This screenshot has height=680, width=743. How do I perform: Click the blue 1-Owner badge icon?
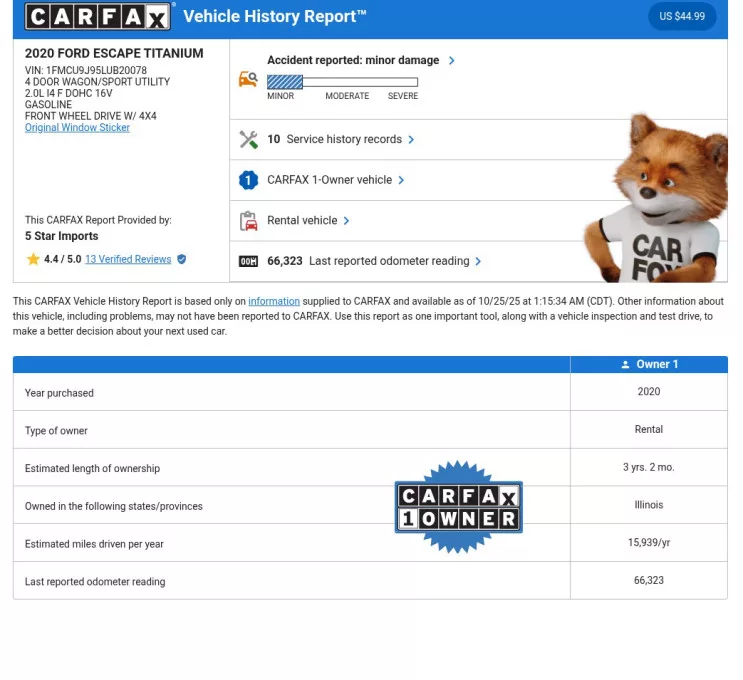click(248, 181)
